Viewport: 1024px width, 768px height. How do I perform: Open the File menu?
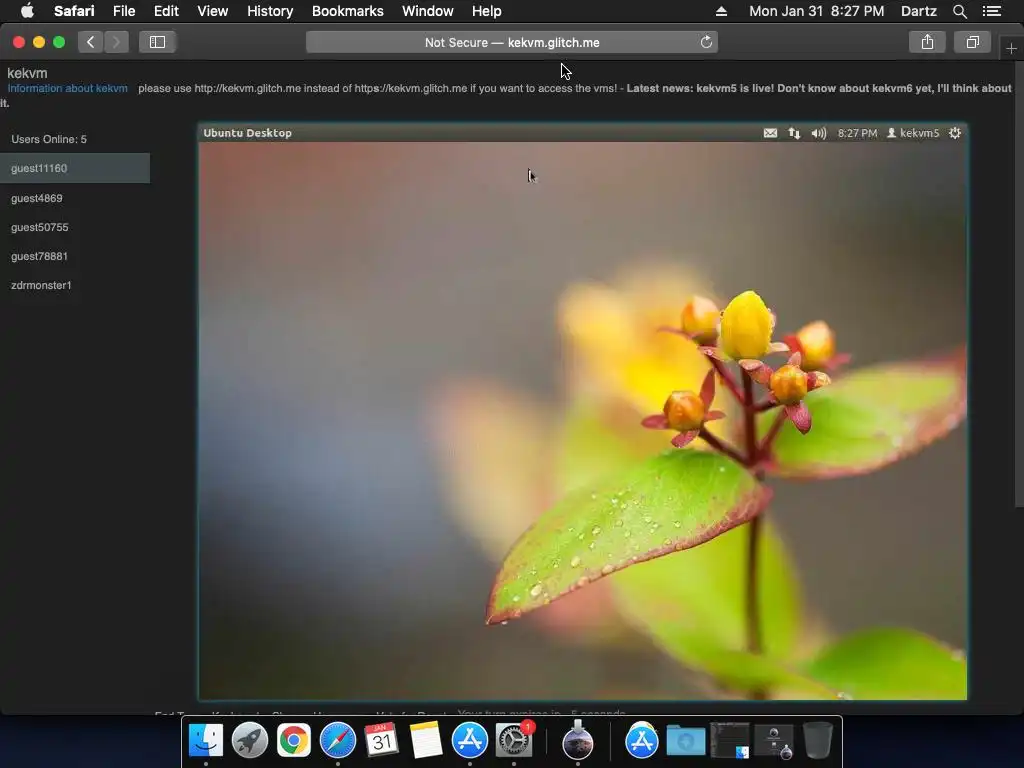124,11
